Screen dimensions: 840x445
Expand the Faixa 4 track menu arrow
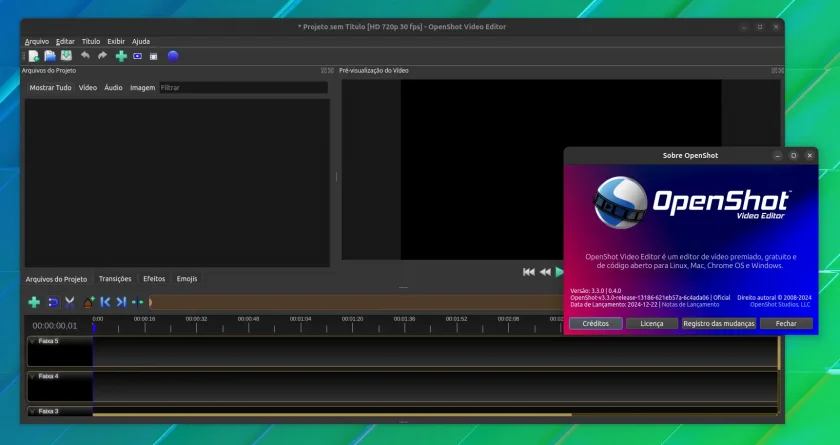(x=32, y=376)
